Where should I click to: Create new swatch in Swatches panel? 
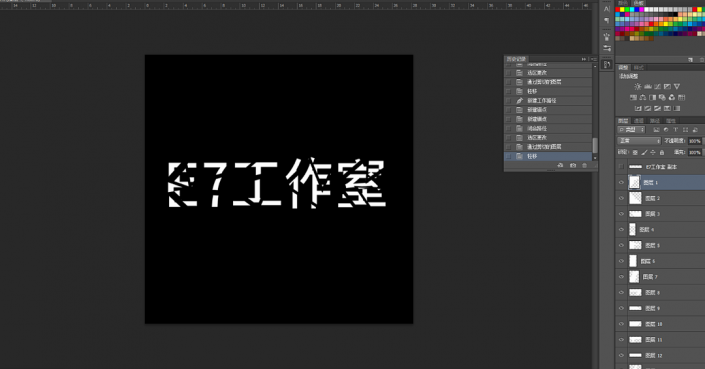(691, 59)
